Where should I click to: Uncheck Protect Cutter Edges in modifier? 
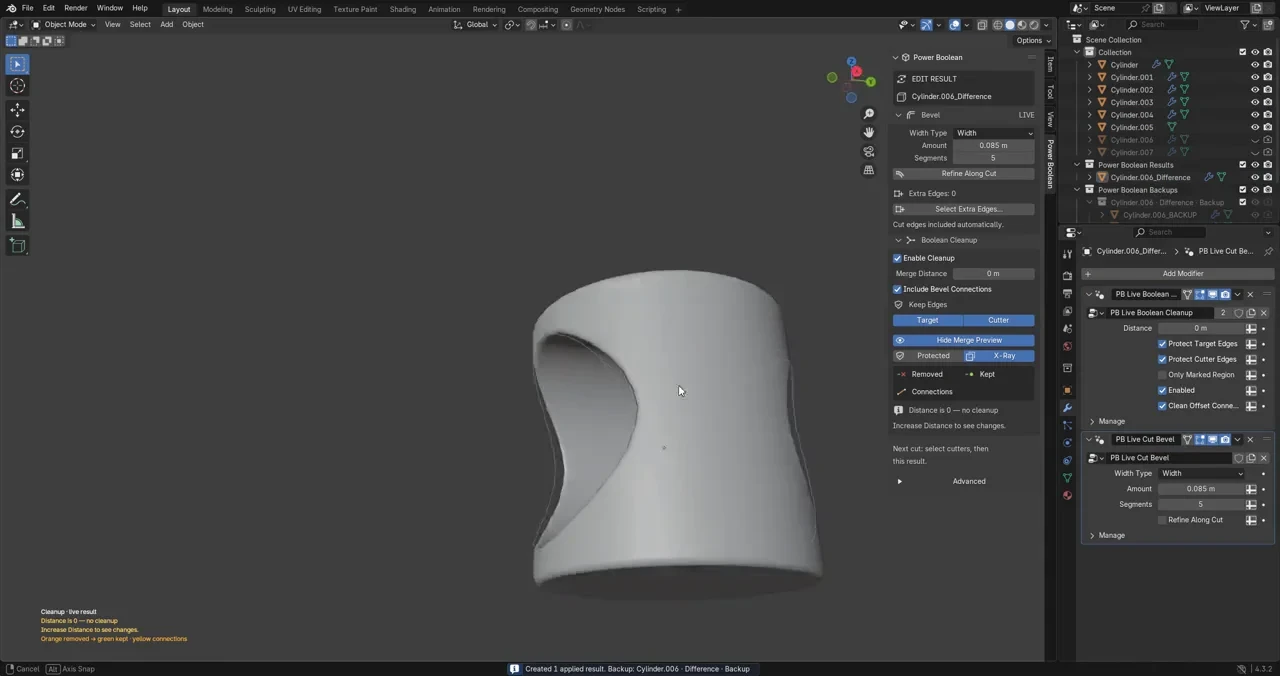pyautogui.click(x=1163, y=359)
